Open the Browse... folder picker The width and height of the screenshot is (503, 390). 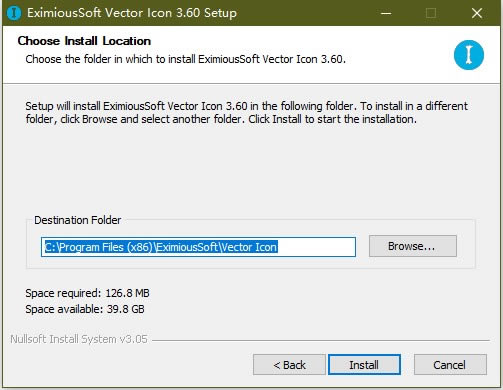[413, 246]
